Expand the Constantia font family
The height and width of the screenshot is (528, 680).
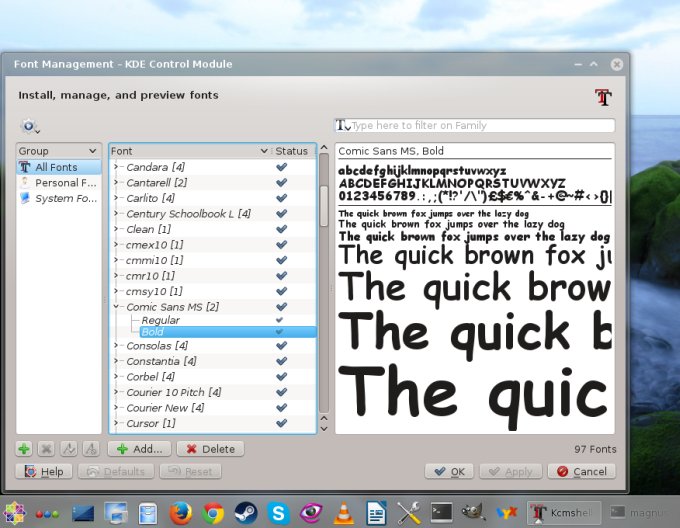pyautogui.click(x=116, y=361)
